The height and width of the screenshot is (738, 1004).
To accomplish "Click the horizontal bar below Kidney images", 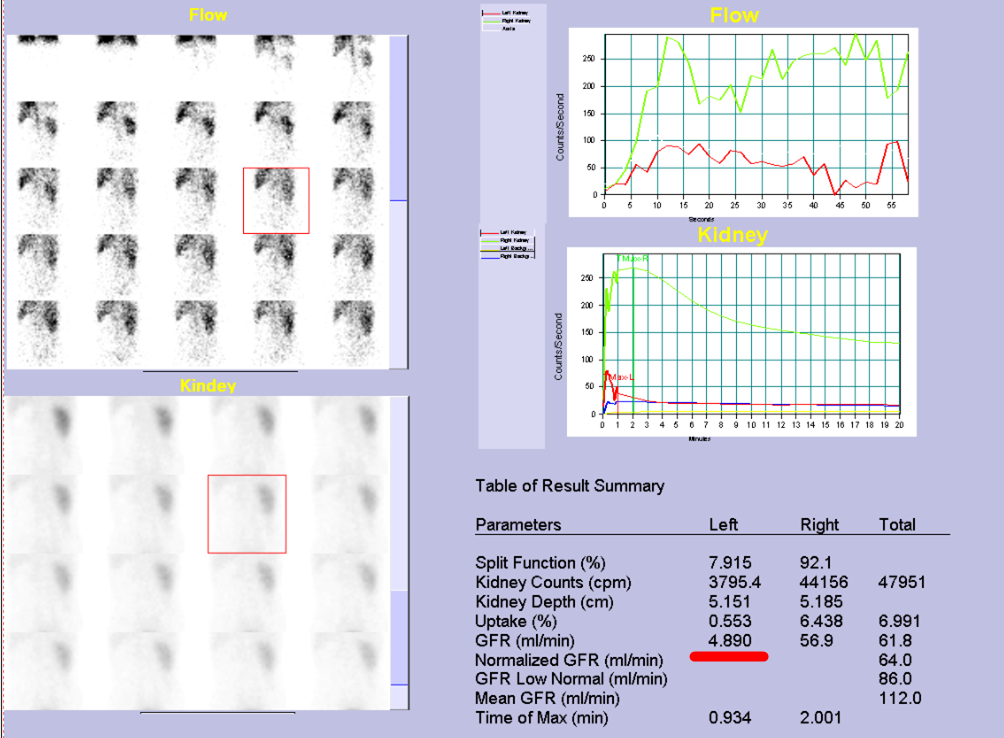I will (x=217, y=713).
